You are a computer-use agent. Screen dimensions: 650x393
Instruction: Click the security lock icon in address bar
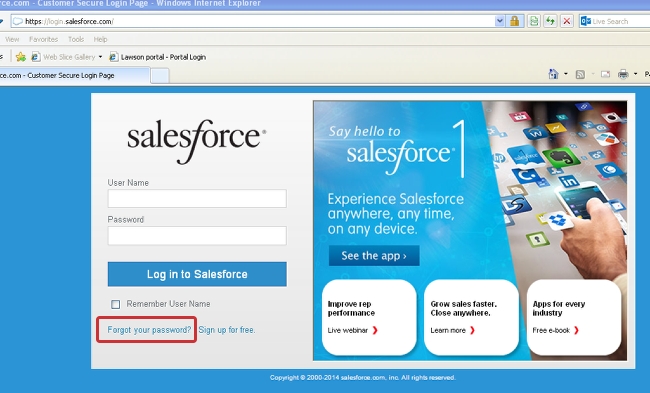514,21
